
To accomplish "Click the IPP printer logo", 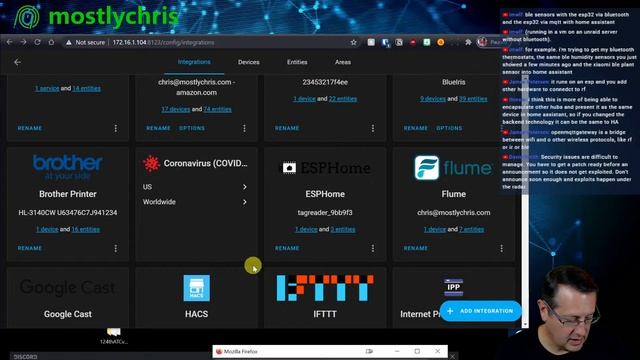I will [453, 287].
